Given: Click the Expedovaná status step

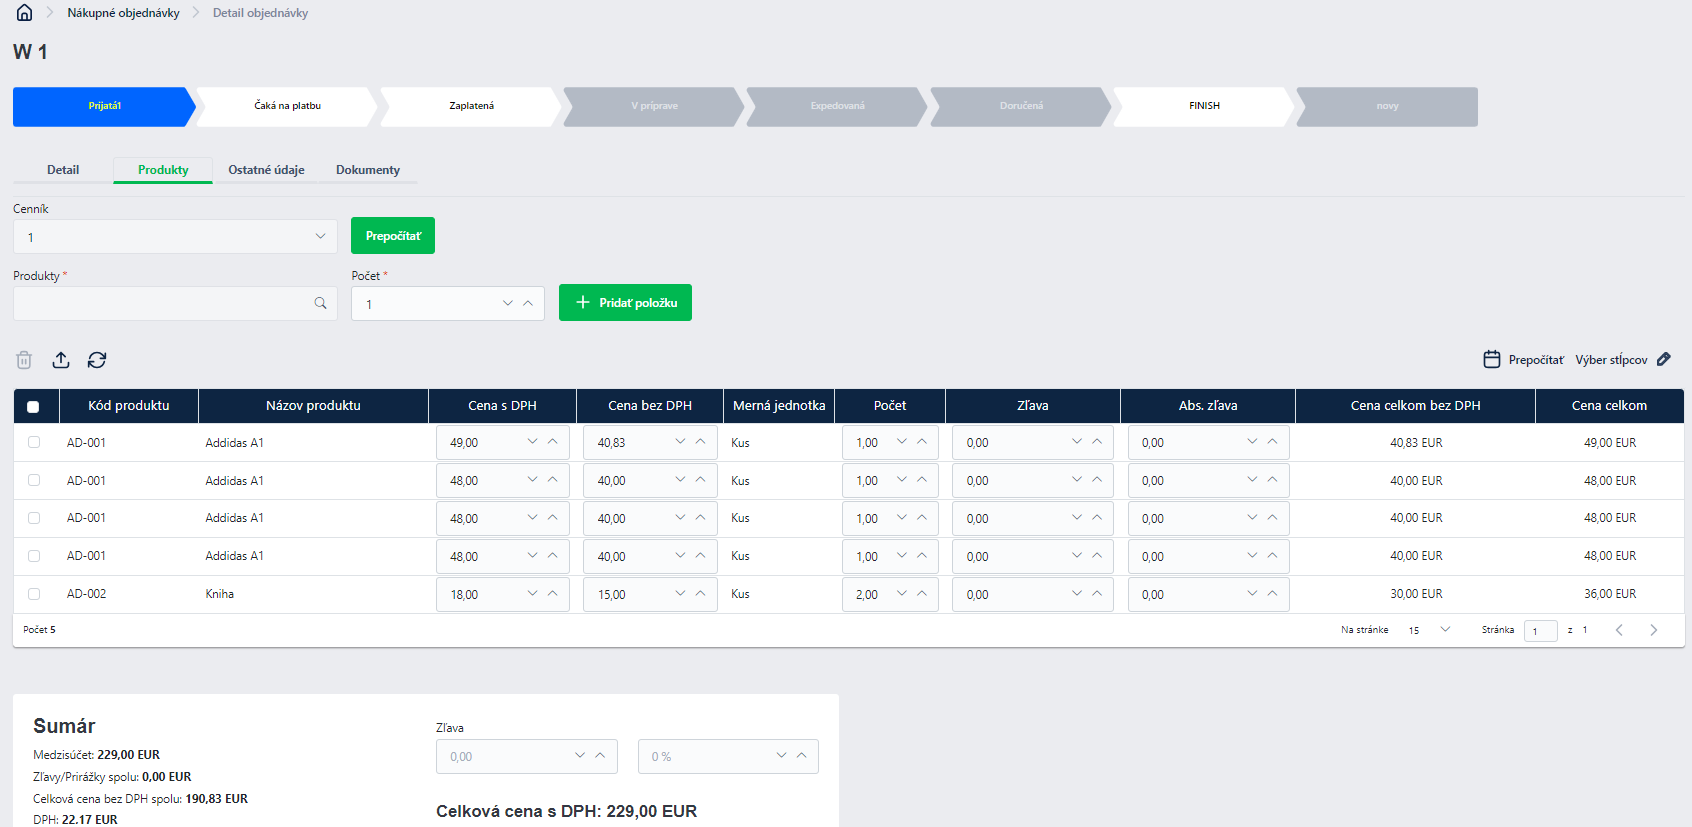Looking at the screenshot, I should (838, 106).
